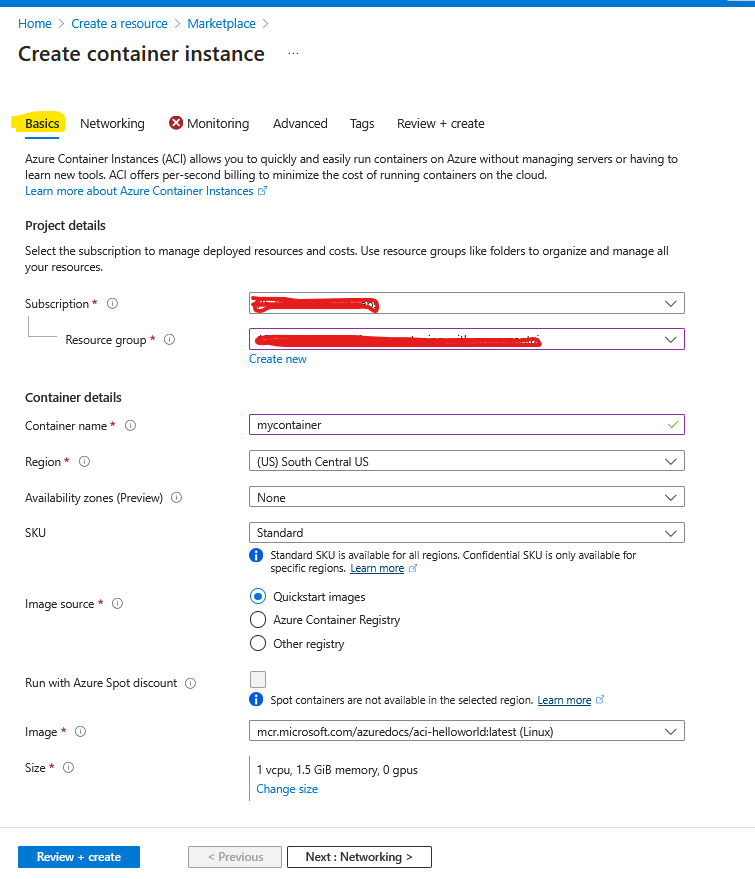
Task: Switch to the Basics tab
Action: pos(42,123)
